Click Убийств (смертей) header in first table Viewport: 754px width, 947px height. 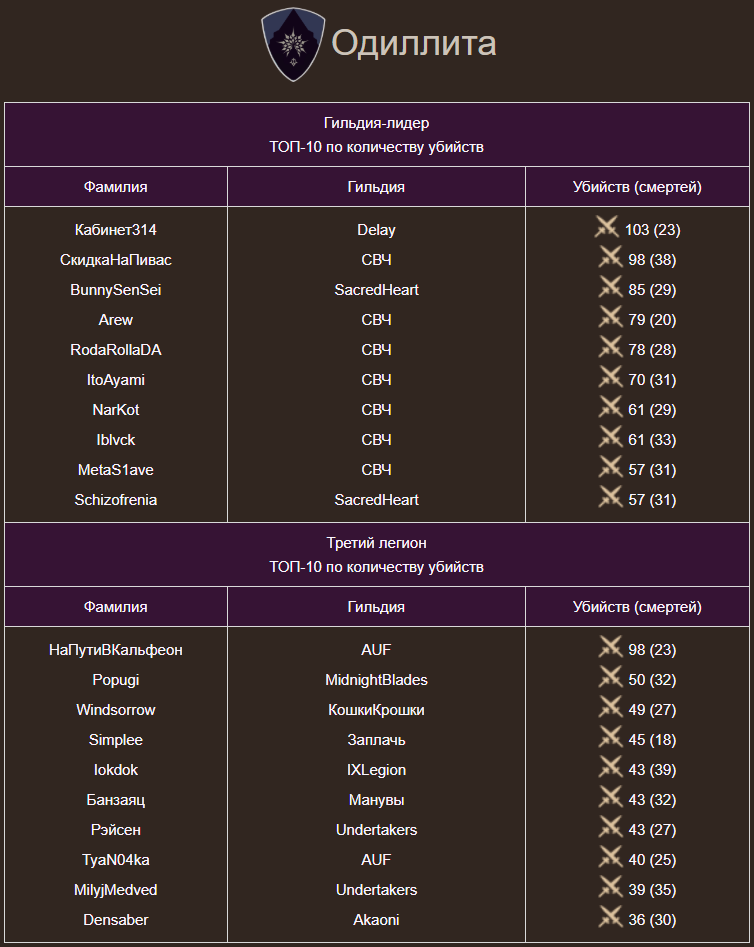[637, 187]
